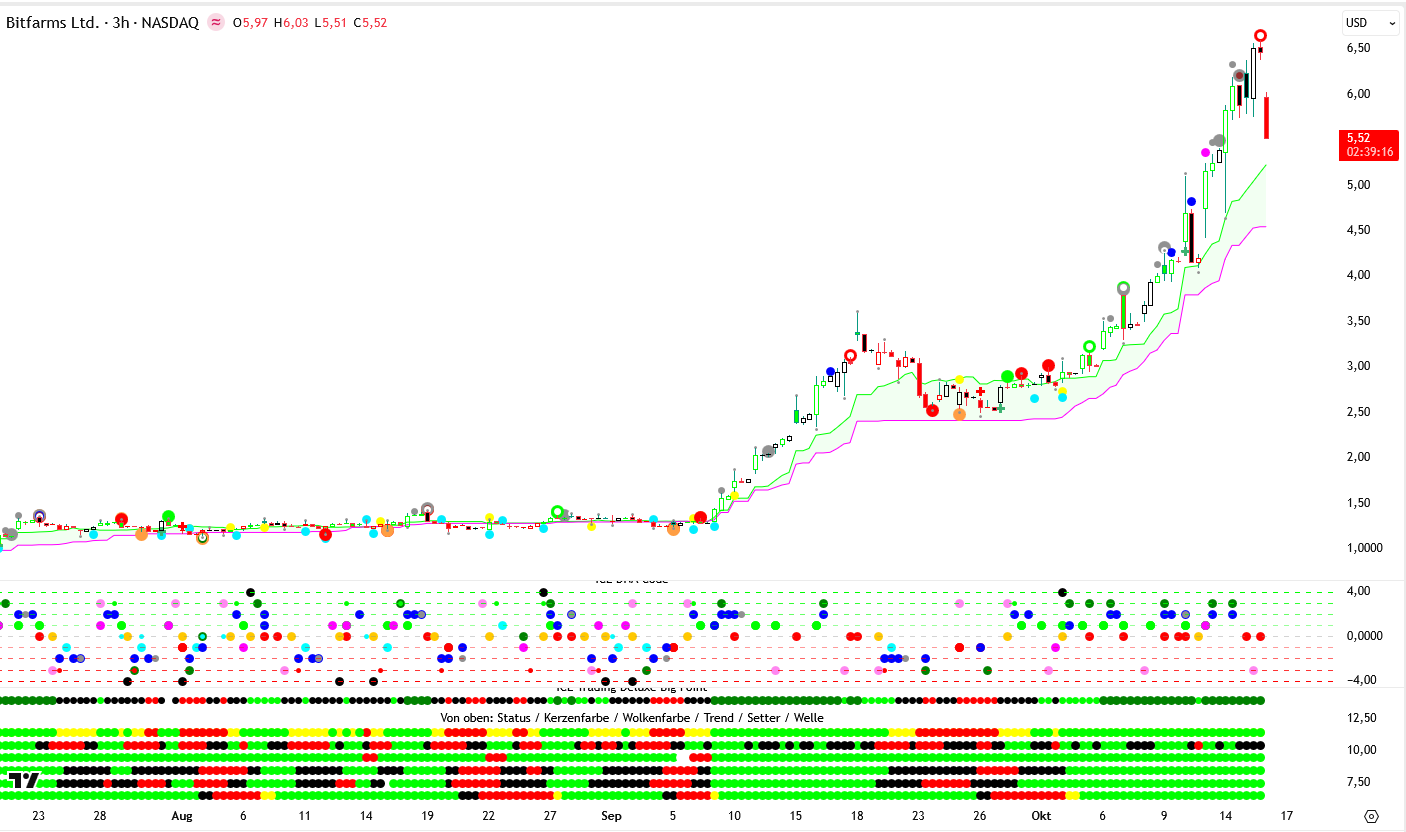
Task: Click the 1,0000 level on price scale
Action: 1364,548
